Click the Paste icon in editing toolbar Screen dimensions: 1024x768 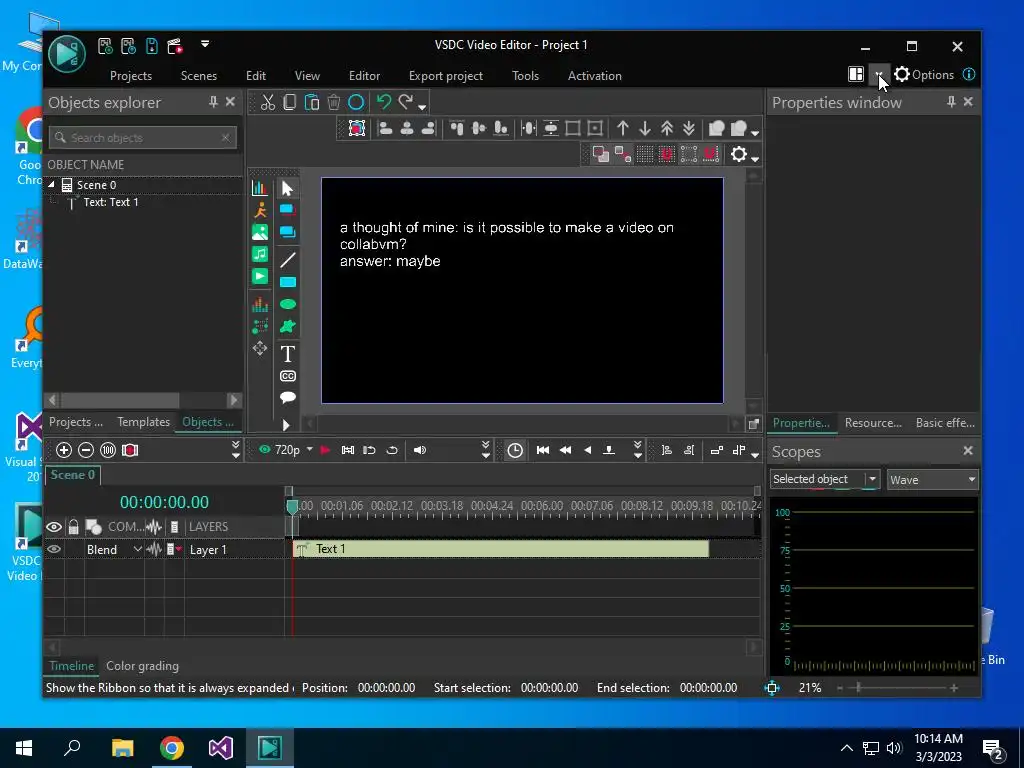(x=312, y=103)
